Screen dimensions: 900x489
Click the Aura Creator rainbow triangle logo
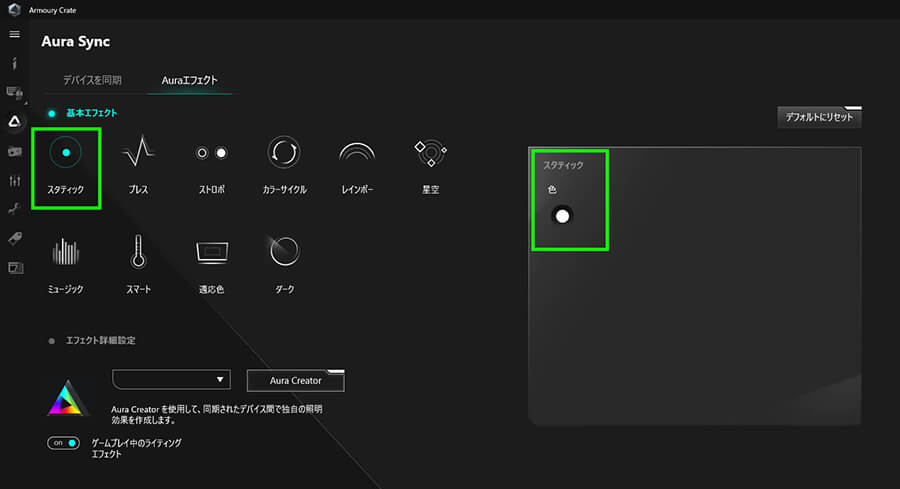tap(68, 398)
